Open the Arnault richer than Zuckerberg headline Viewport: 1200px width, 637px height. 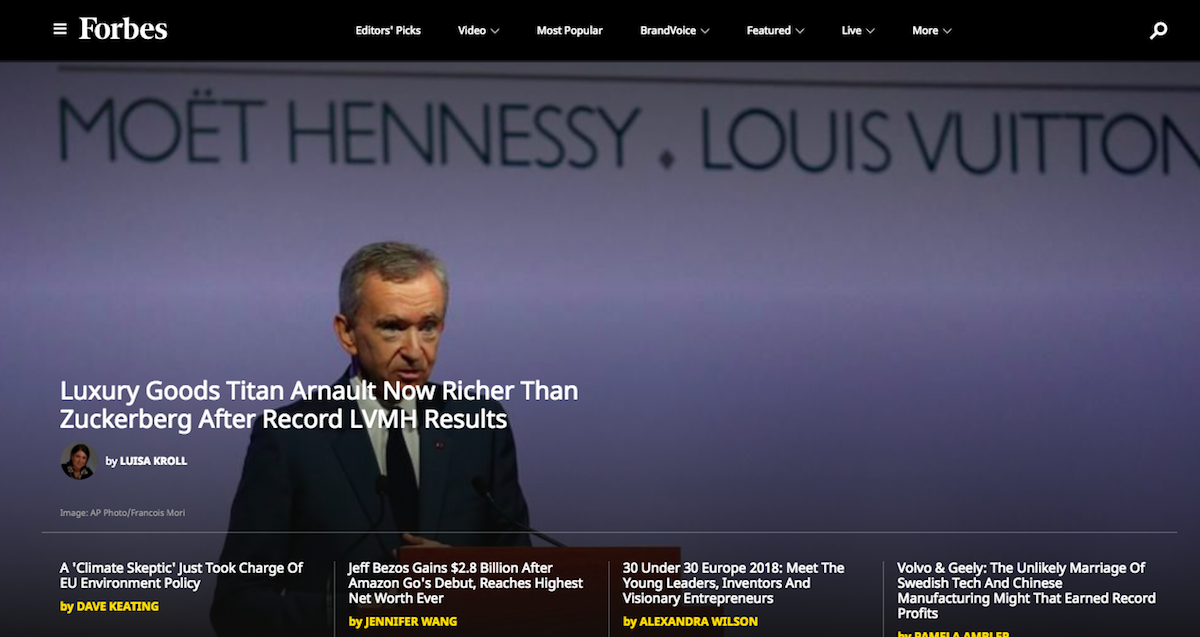pos(319,404)
